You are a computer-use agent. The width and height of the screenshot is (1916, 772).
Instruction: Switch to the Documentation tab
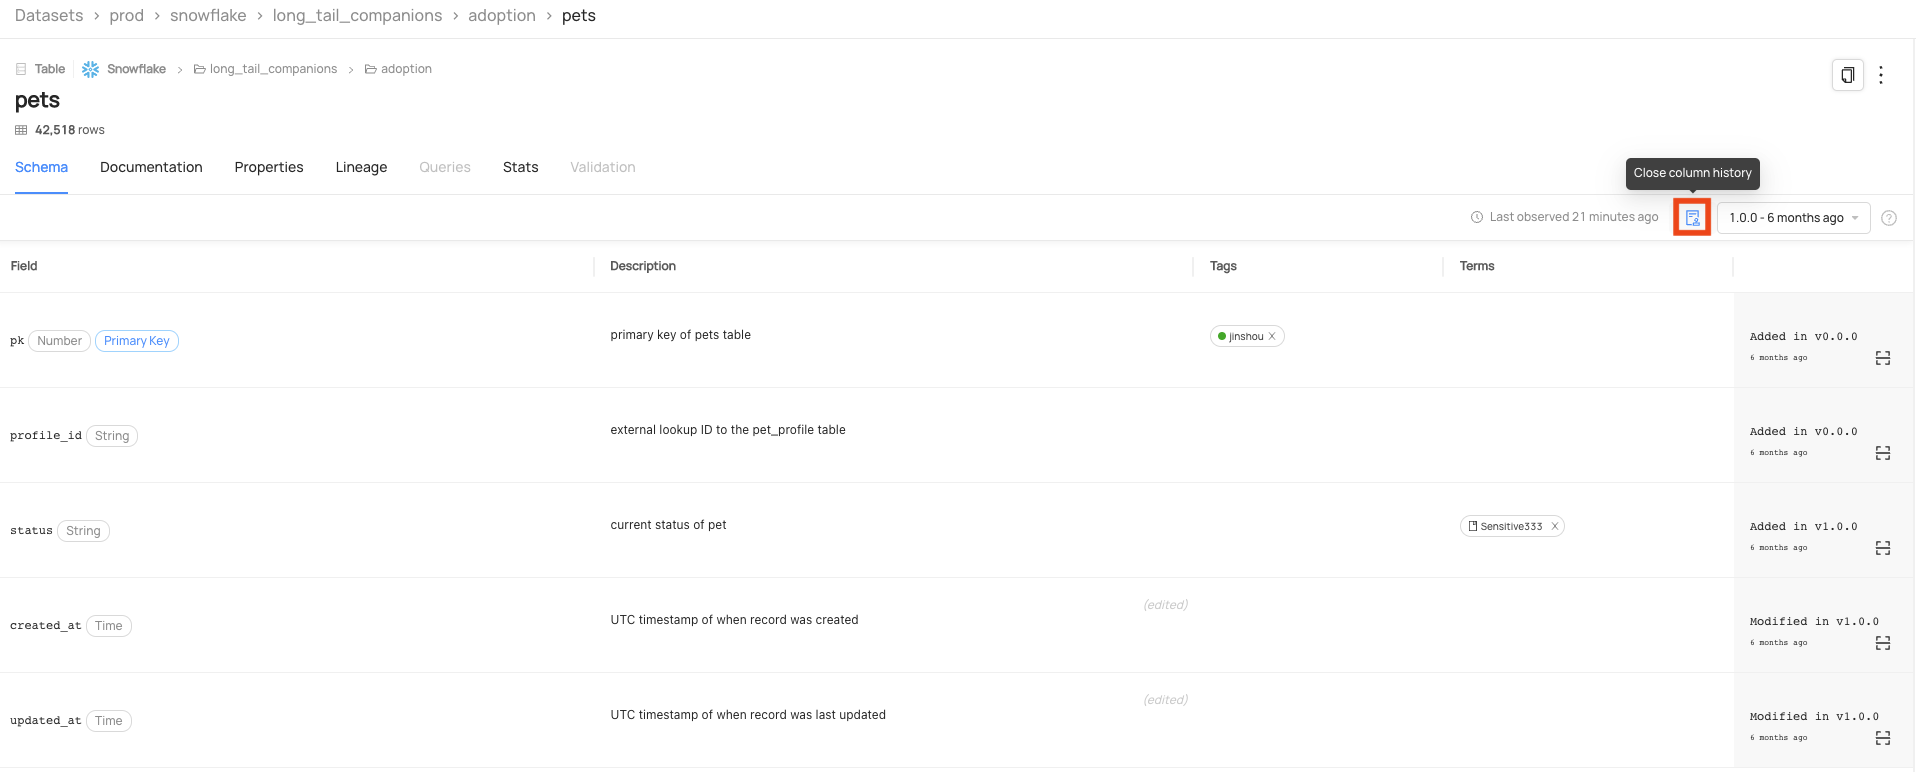151,167
